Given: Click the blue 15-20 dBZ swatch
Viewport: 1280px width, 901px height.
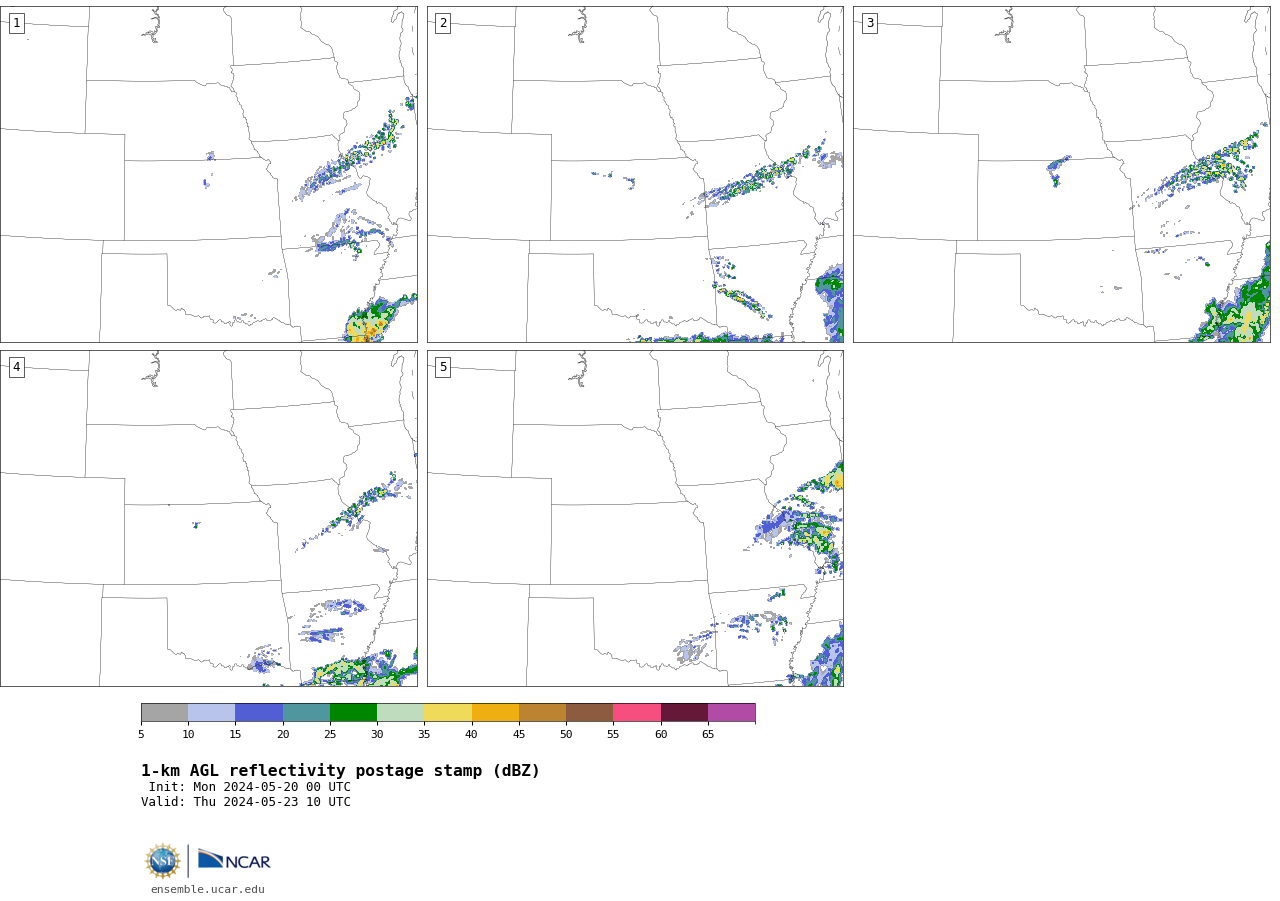Looking at the screenshot, I should pyautogui.click(x=259, y=712).
